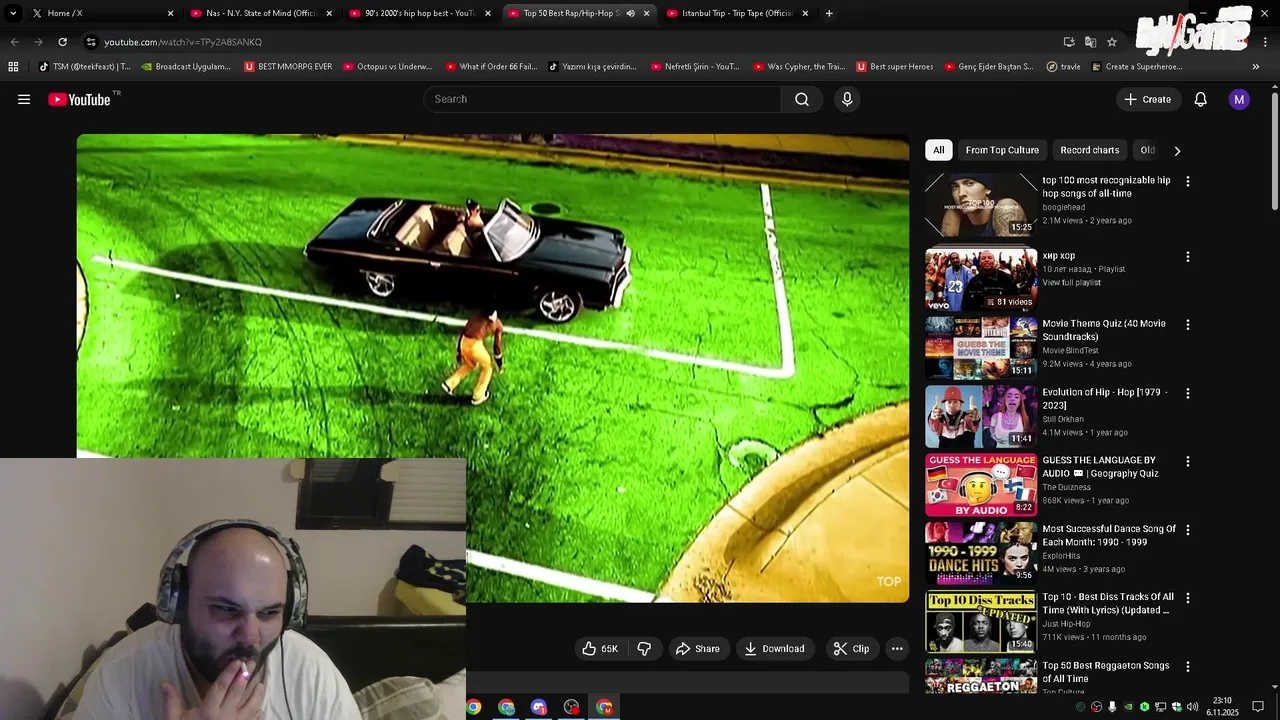
Task: Click the URL address bar
Action: [x=570, y=42]
